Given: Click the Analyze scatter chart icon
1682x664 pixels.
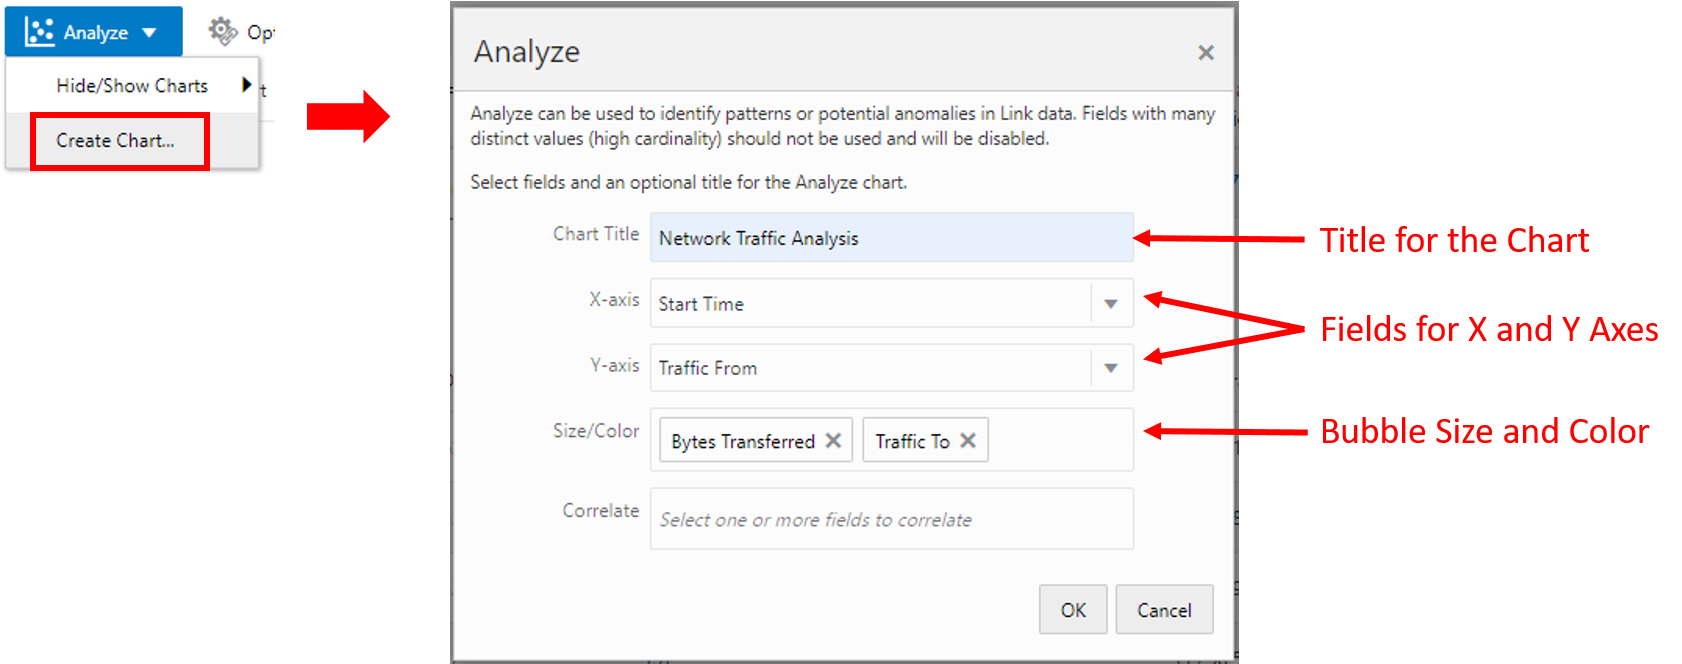Looking at the screenshot, I should click(40, 32).
